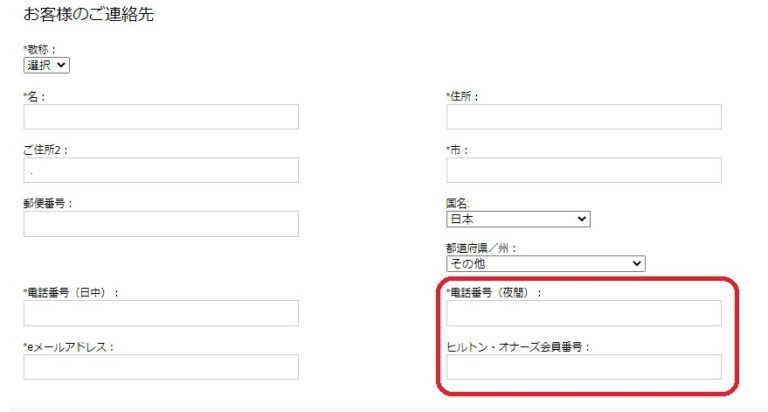Expand the 国名 country dropdown showing 日本
This screenshot has height=412, width=768.
[518, 219]
